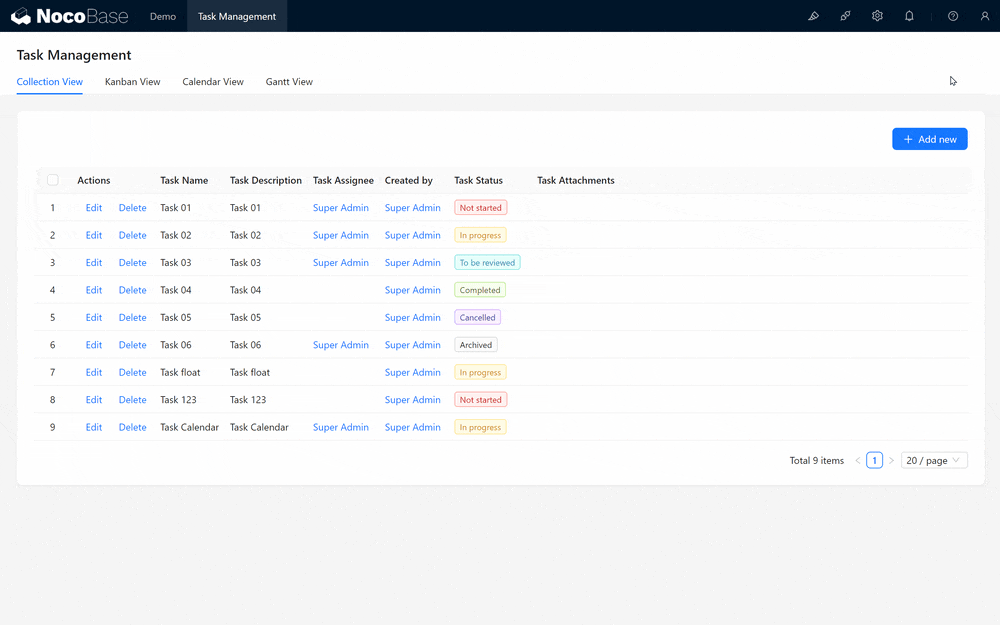This screenshot has height=625, width=1000.
Task: Click the Task Description column header
Action: click(266, 180)
